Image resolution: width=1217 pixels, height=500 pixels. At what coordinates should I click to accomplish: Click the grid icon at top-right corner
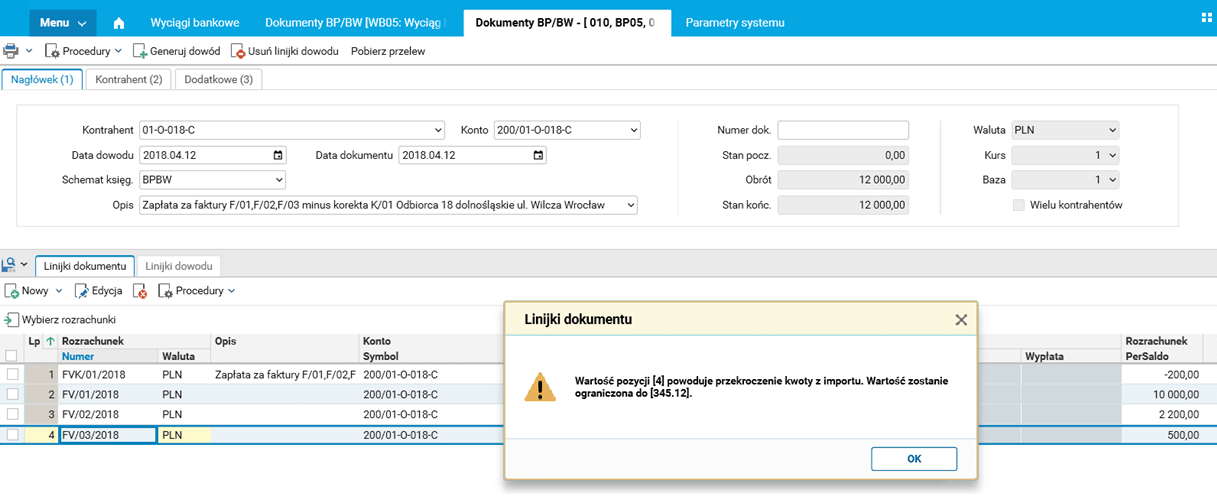pyautogui.click(x=1206, y=17)
